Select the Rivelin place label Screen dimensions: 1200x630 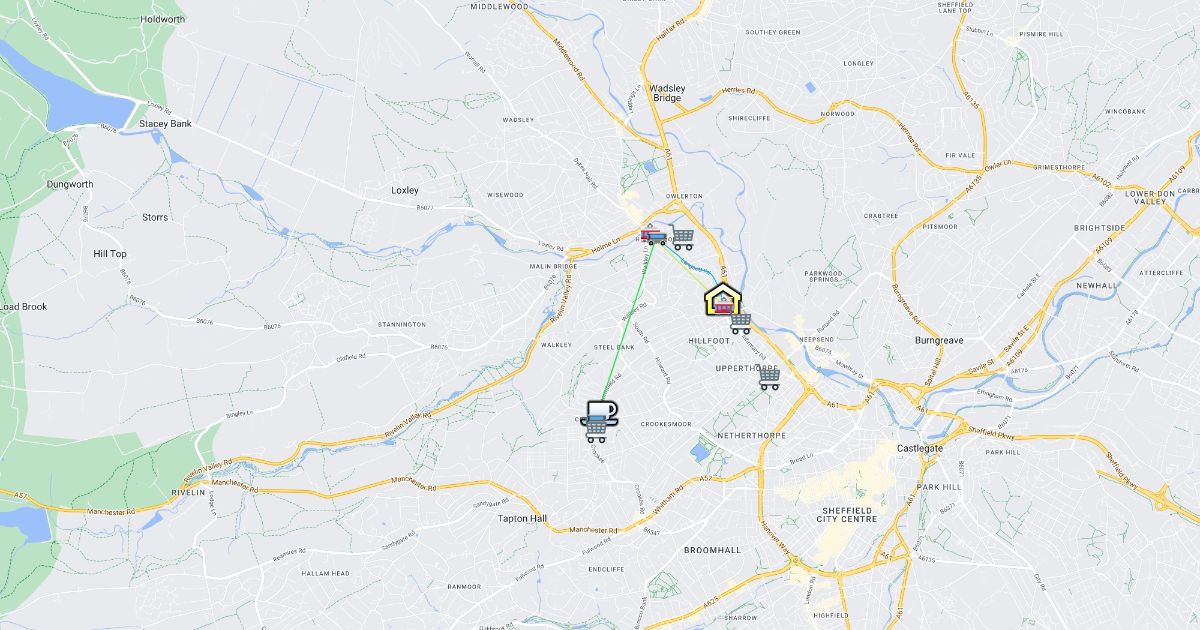point(187,492)
